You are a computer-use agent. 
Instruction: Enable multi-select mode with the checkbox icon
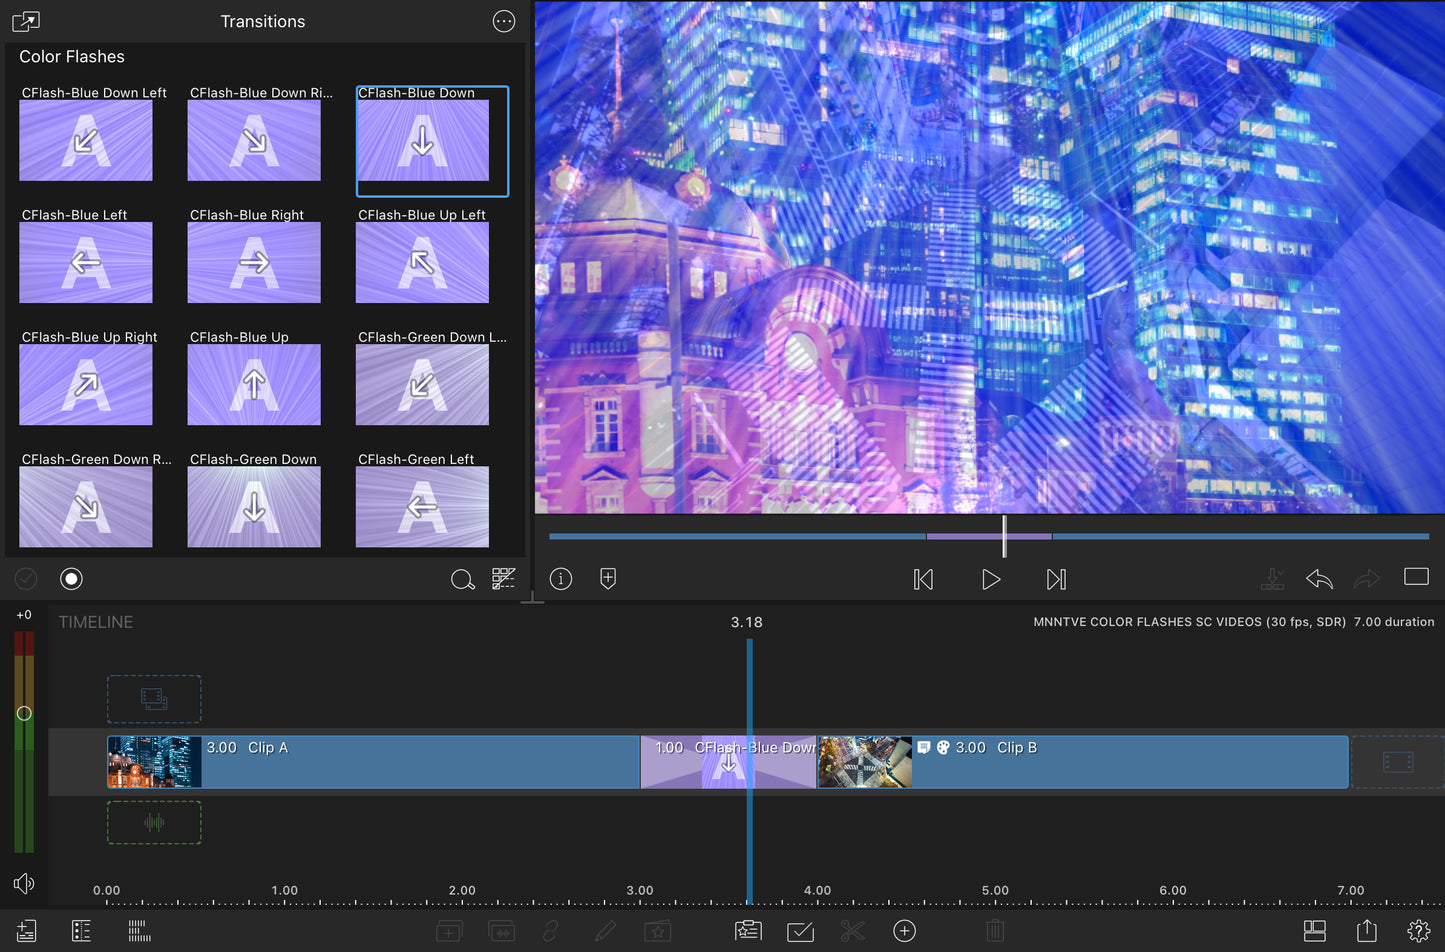(800, 931)
